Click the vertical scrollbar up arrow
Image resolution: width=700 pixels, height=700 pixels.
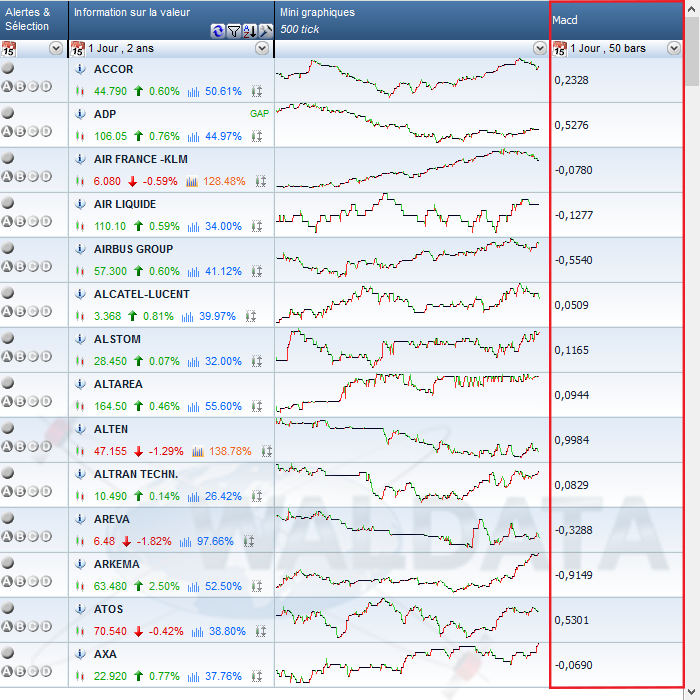coord(692,9)
